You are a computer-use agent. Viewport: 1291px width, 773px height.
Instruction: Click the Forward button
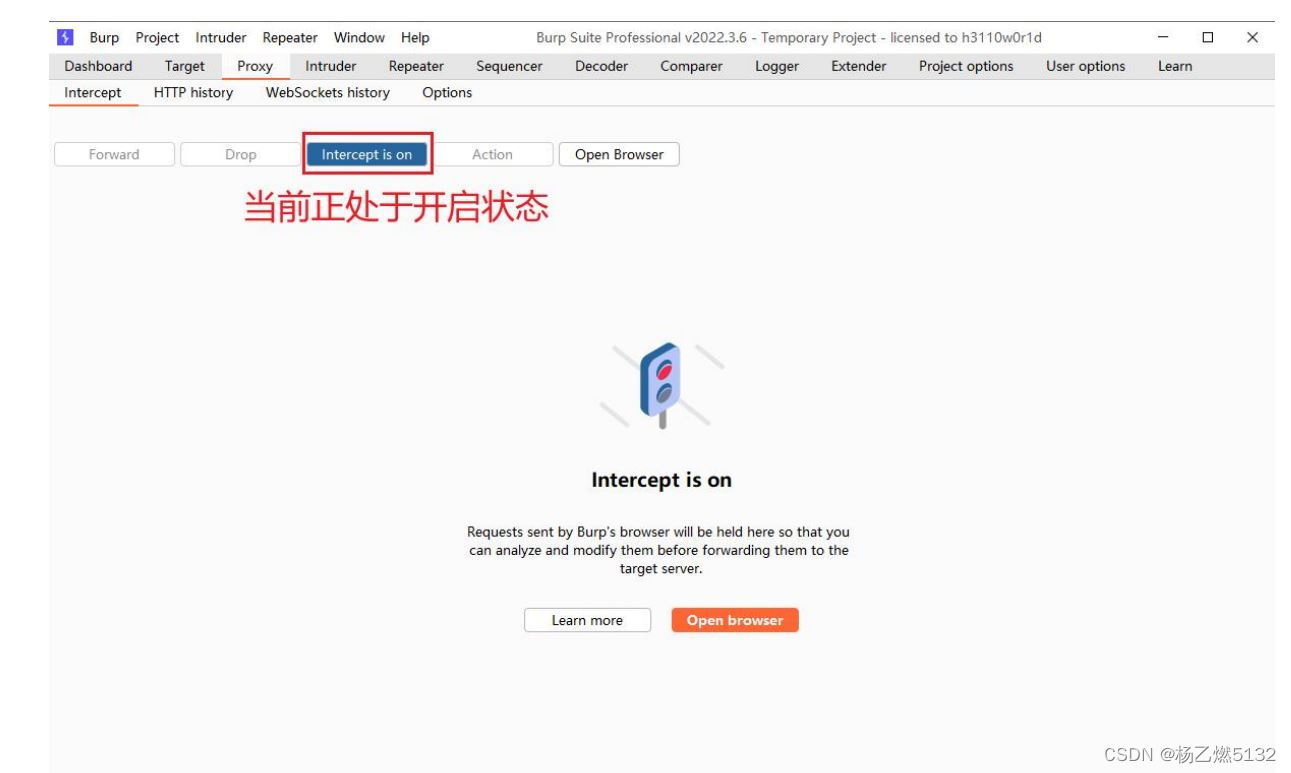coord(114,155)
